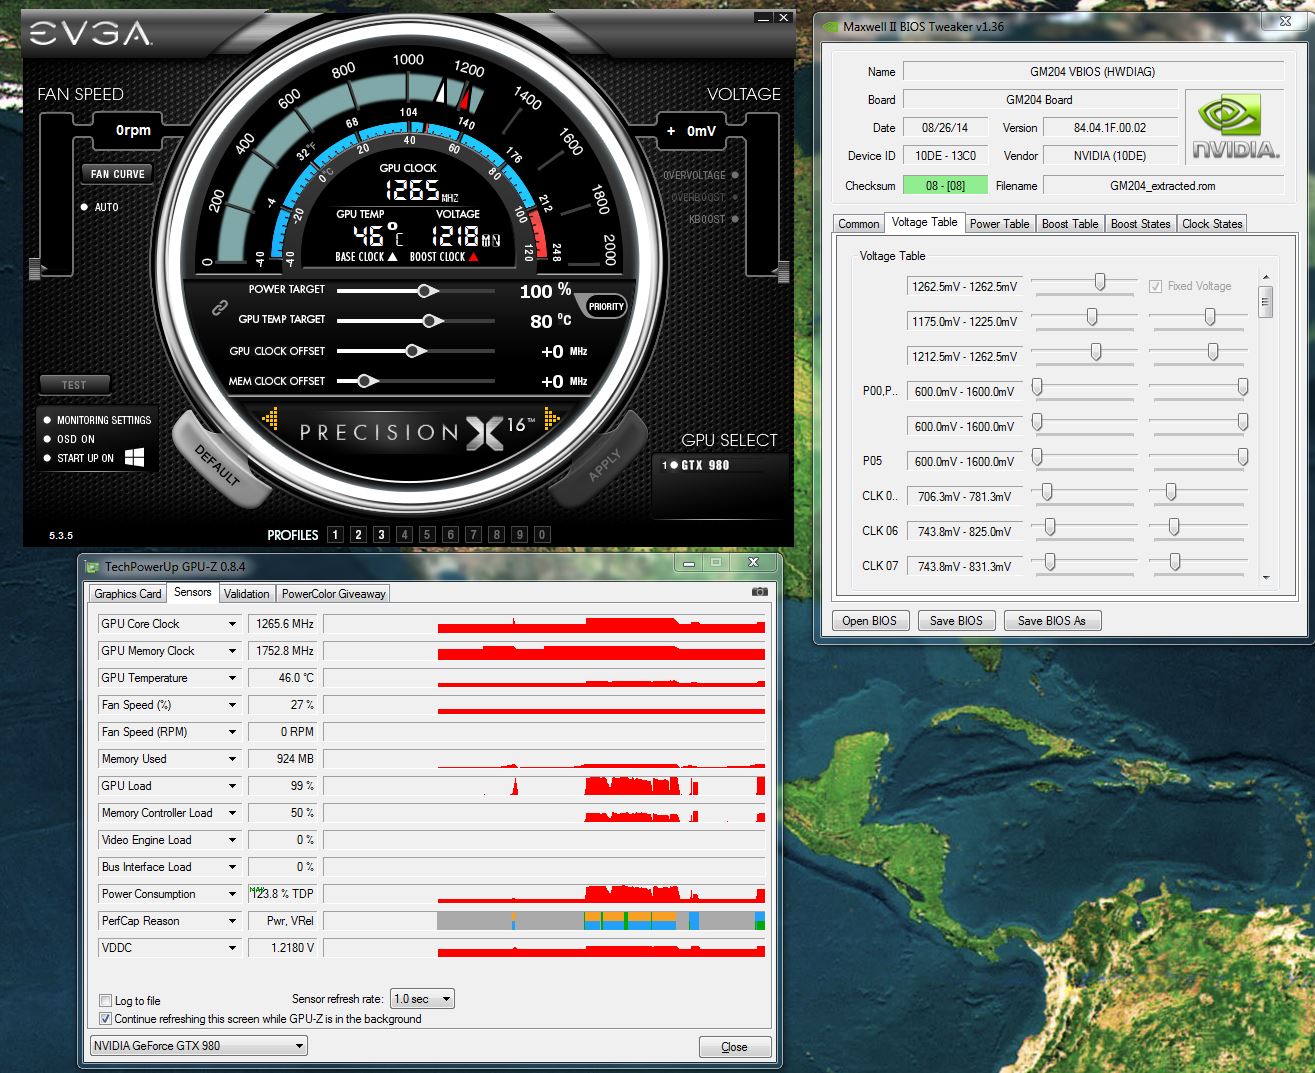Switch to Graphics Card tab in GPU-Z
This screenshot has height=1073, width=1315.
(x=127, y=594)
